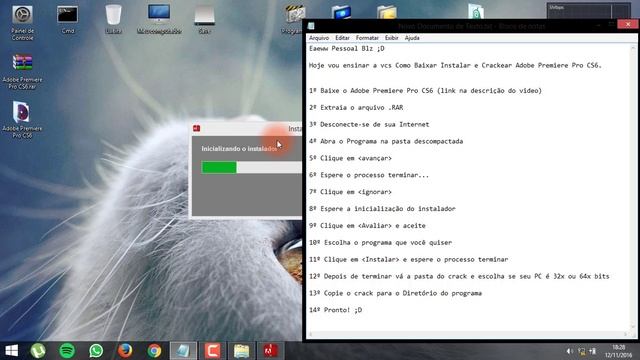This screenshot has width=640, height=360.
Task: Open the Painel de Controle desktop icon
Action: click(22, 23)
